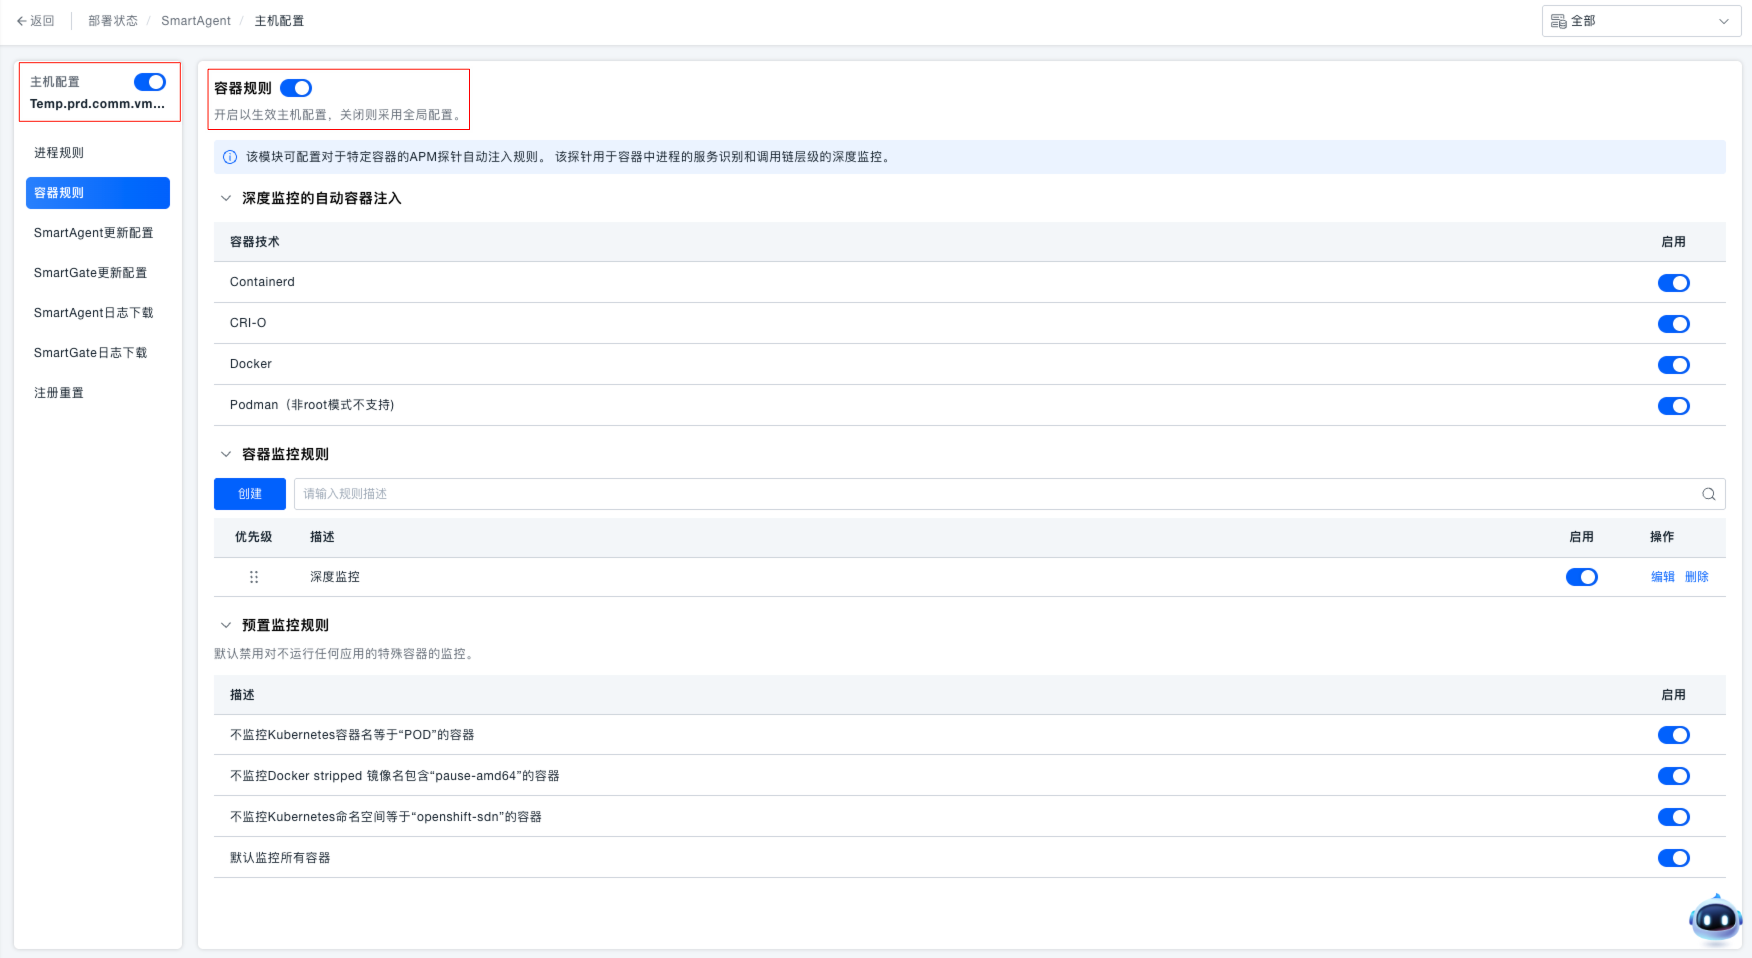
Task: Click the info icon in the blue banner
Action: (230, 157)
